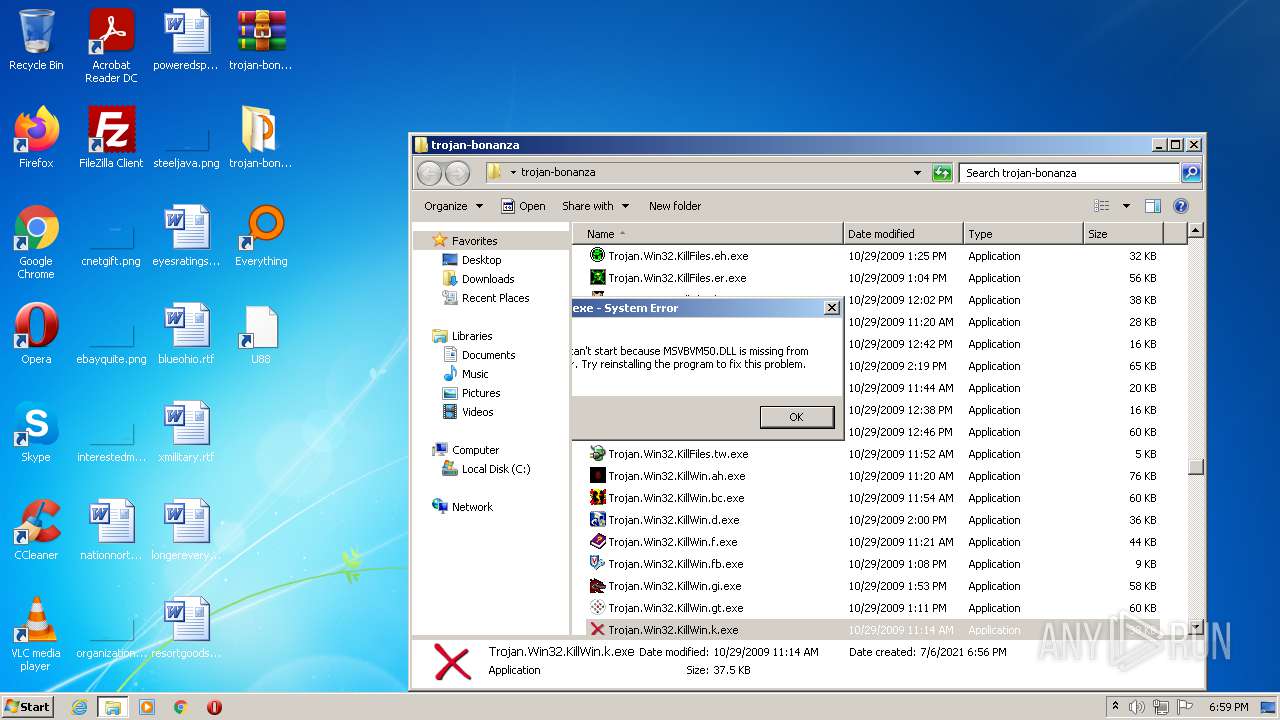The height and width of the screenshot is (720, 1280).
Task: Click the Search trojan-bonanza field
Action: 1068,173
